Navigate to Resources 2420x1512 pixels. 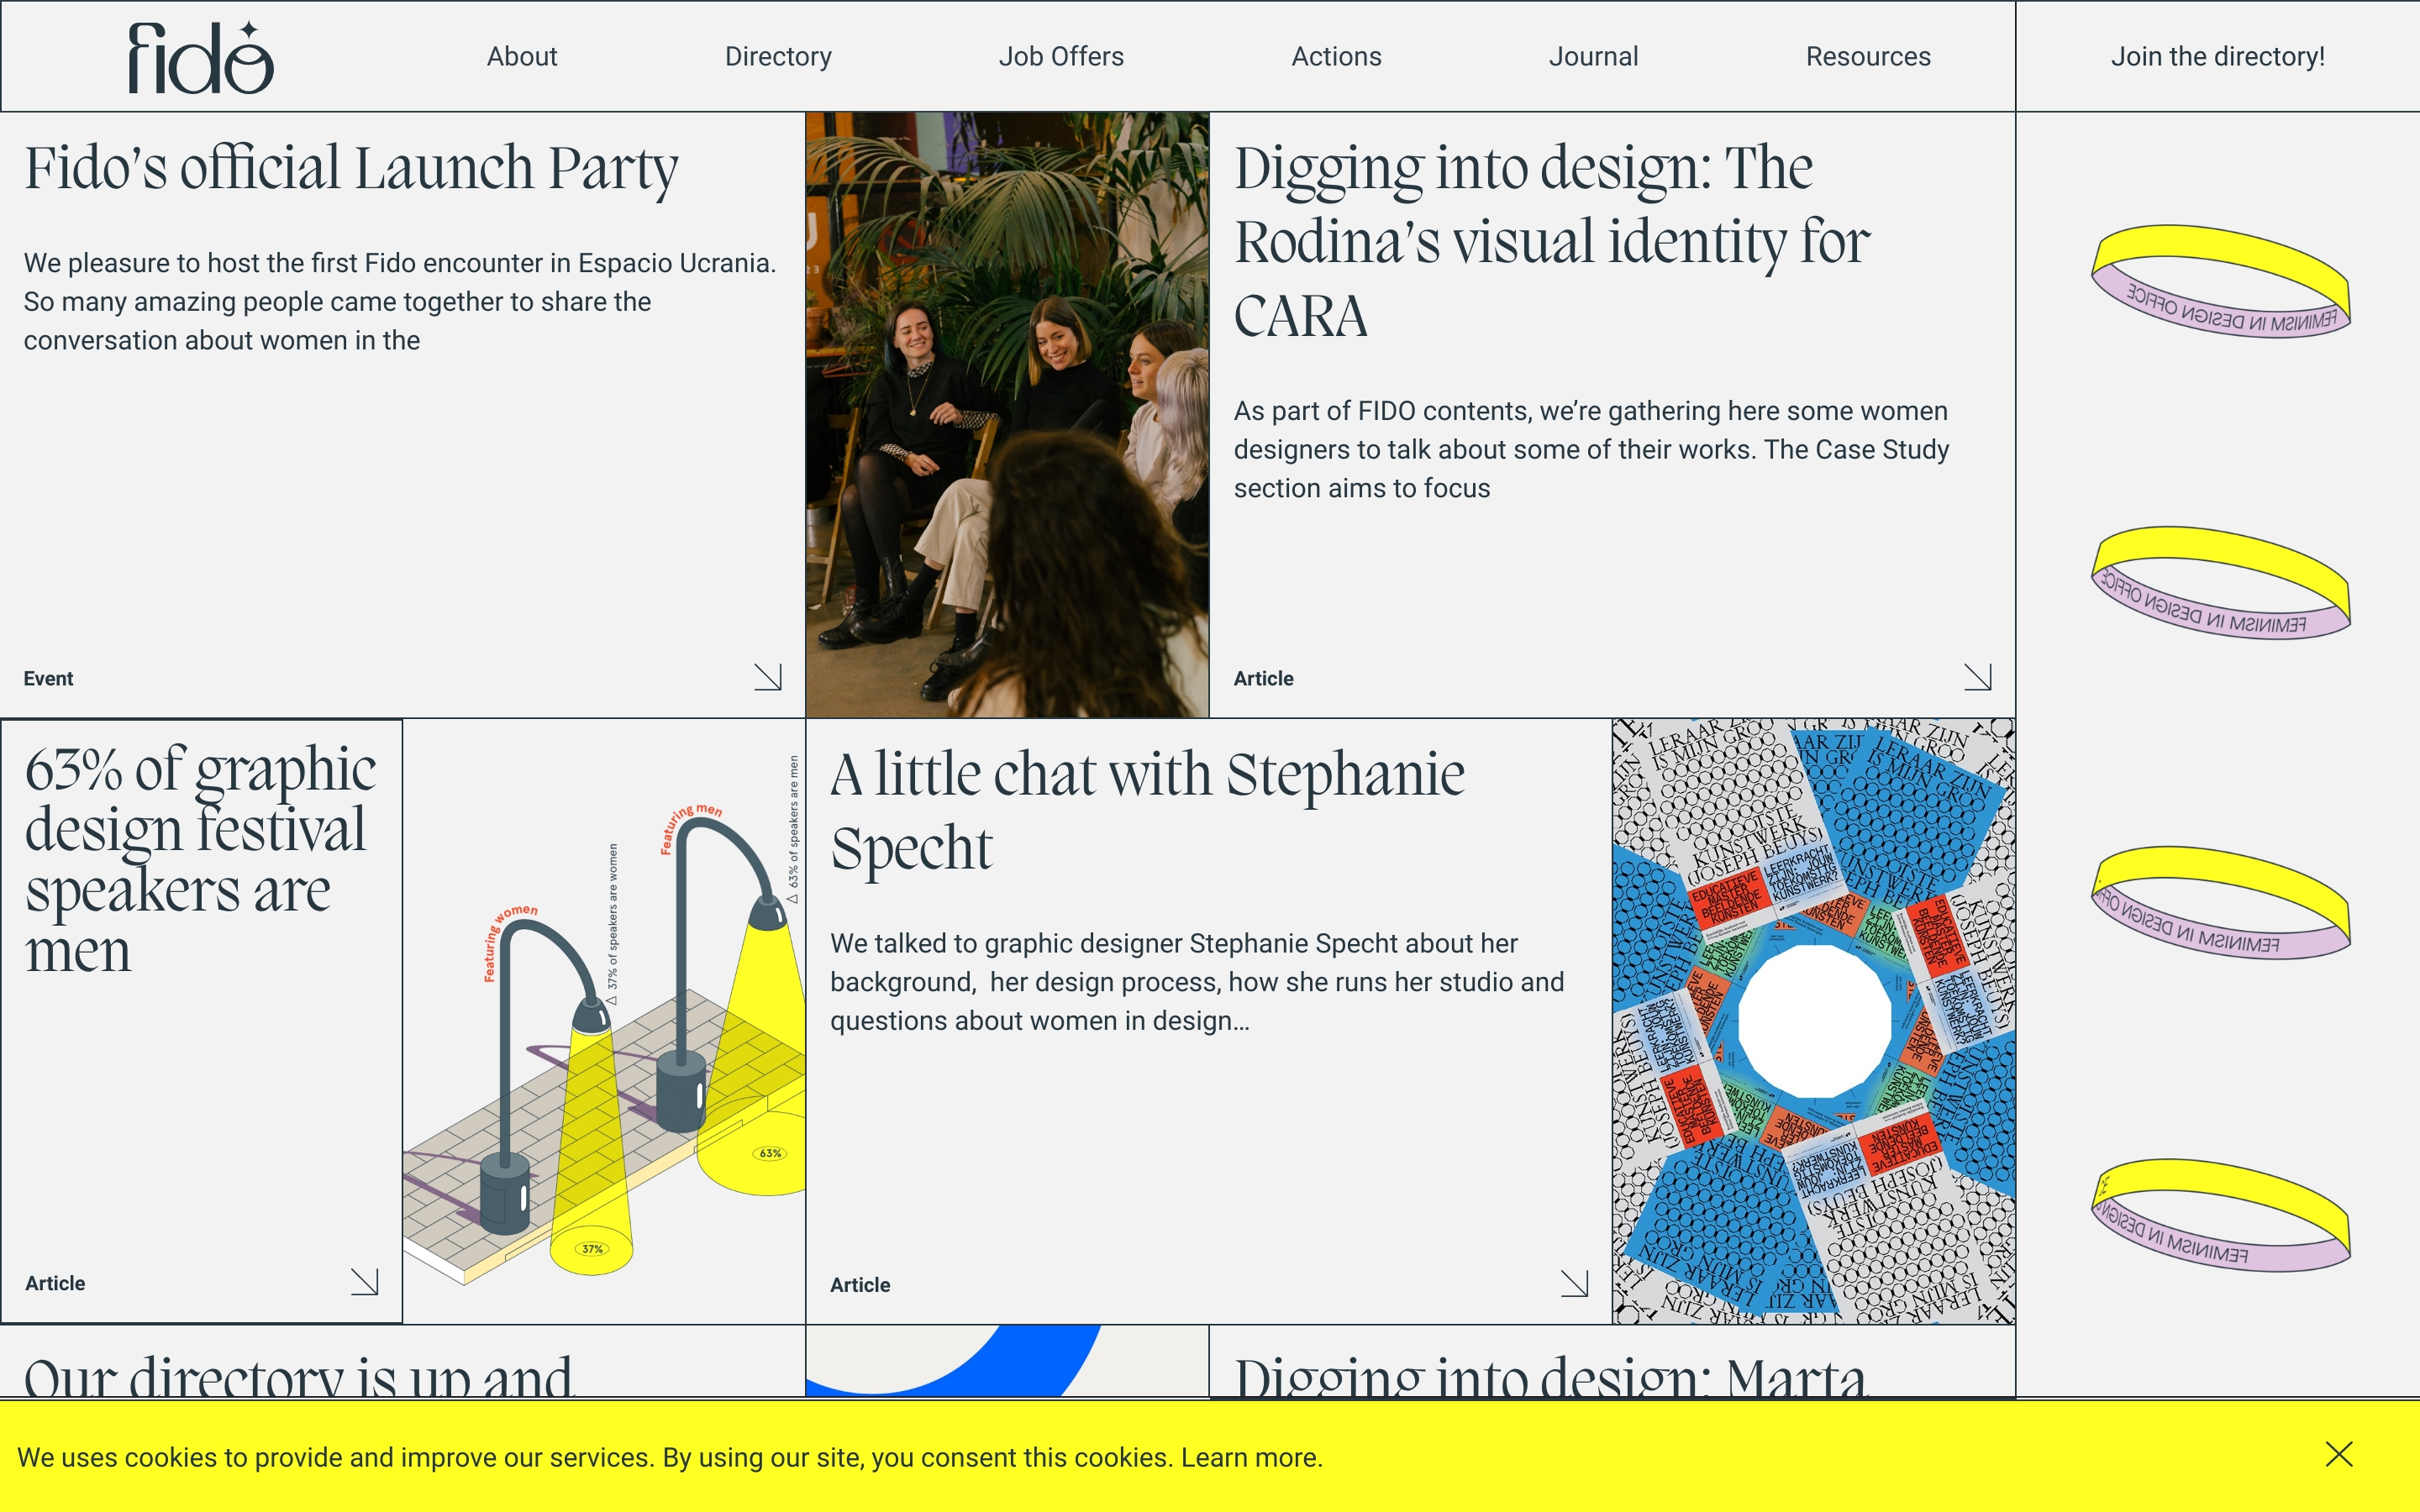click(1867, 57)
